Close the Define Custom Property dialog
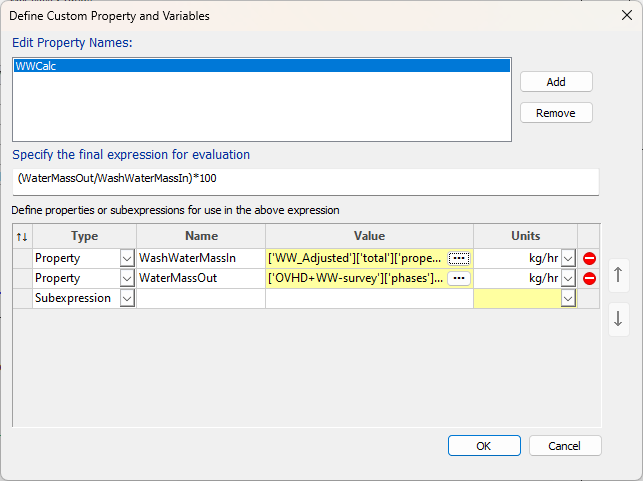643x481 pixels. [x=627, y=16]
